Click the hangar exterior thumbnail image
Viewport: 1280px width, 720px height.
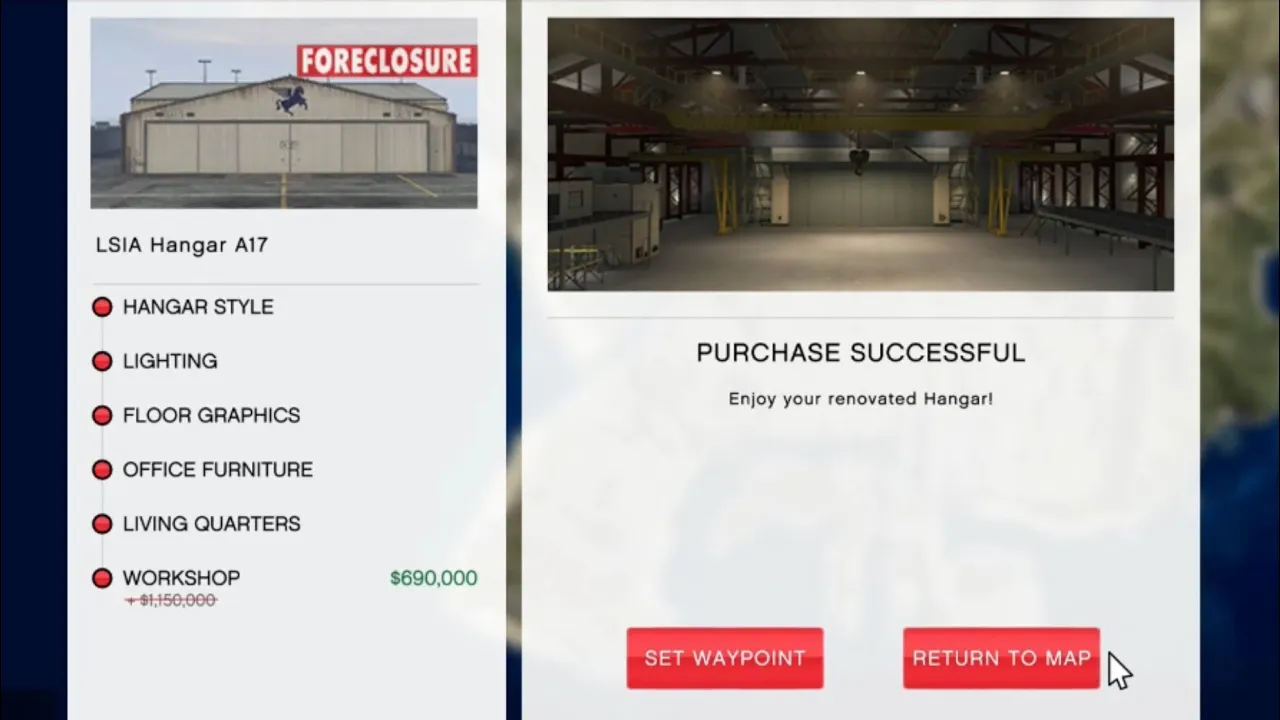[284, 113]
